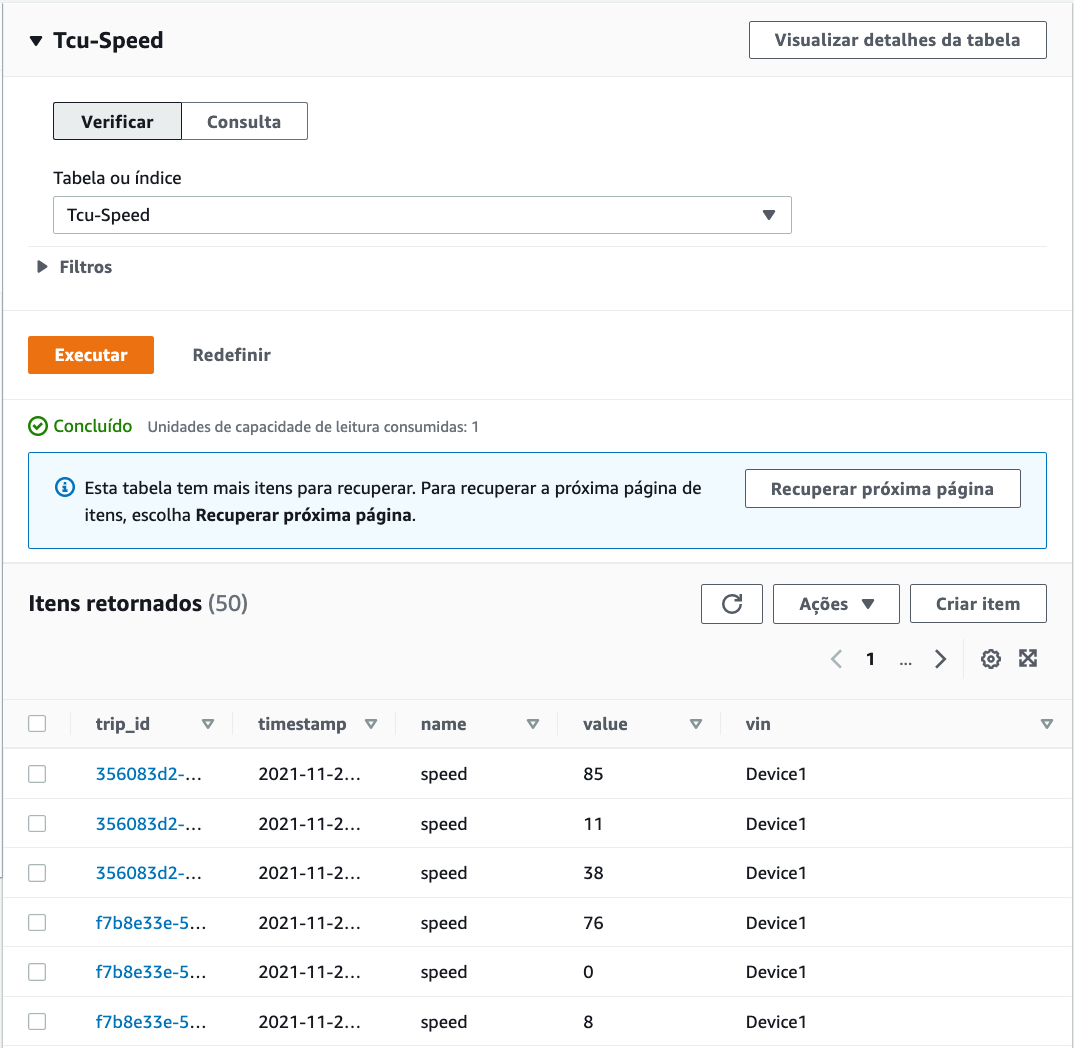Check the row with value 85
The height and width of the screenshot is (1048, 1074).
coord(37,774)
